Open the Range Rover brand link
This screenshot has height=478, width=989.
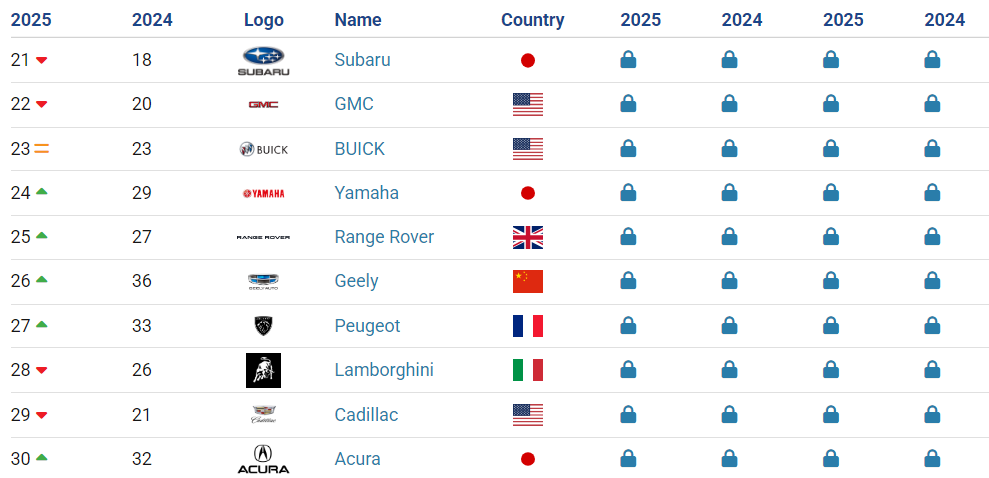[x=384, y=237]
